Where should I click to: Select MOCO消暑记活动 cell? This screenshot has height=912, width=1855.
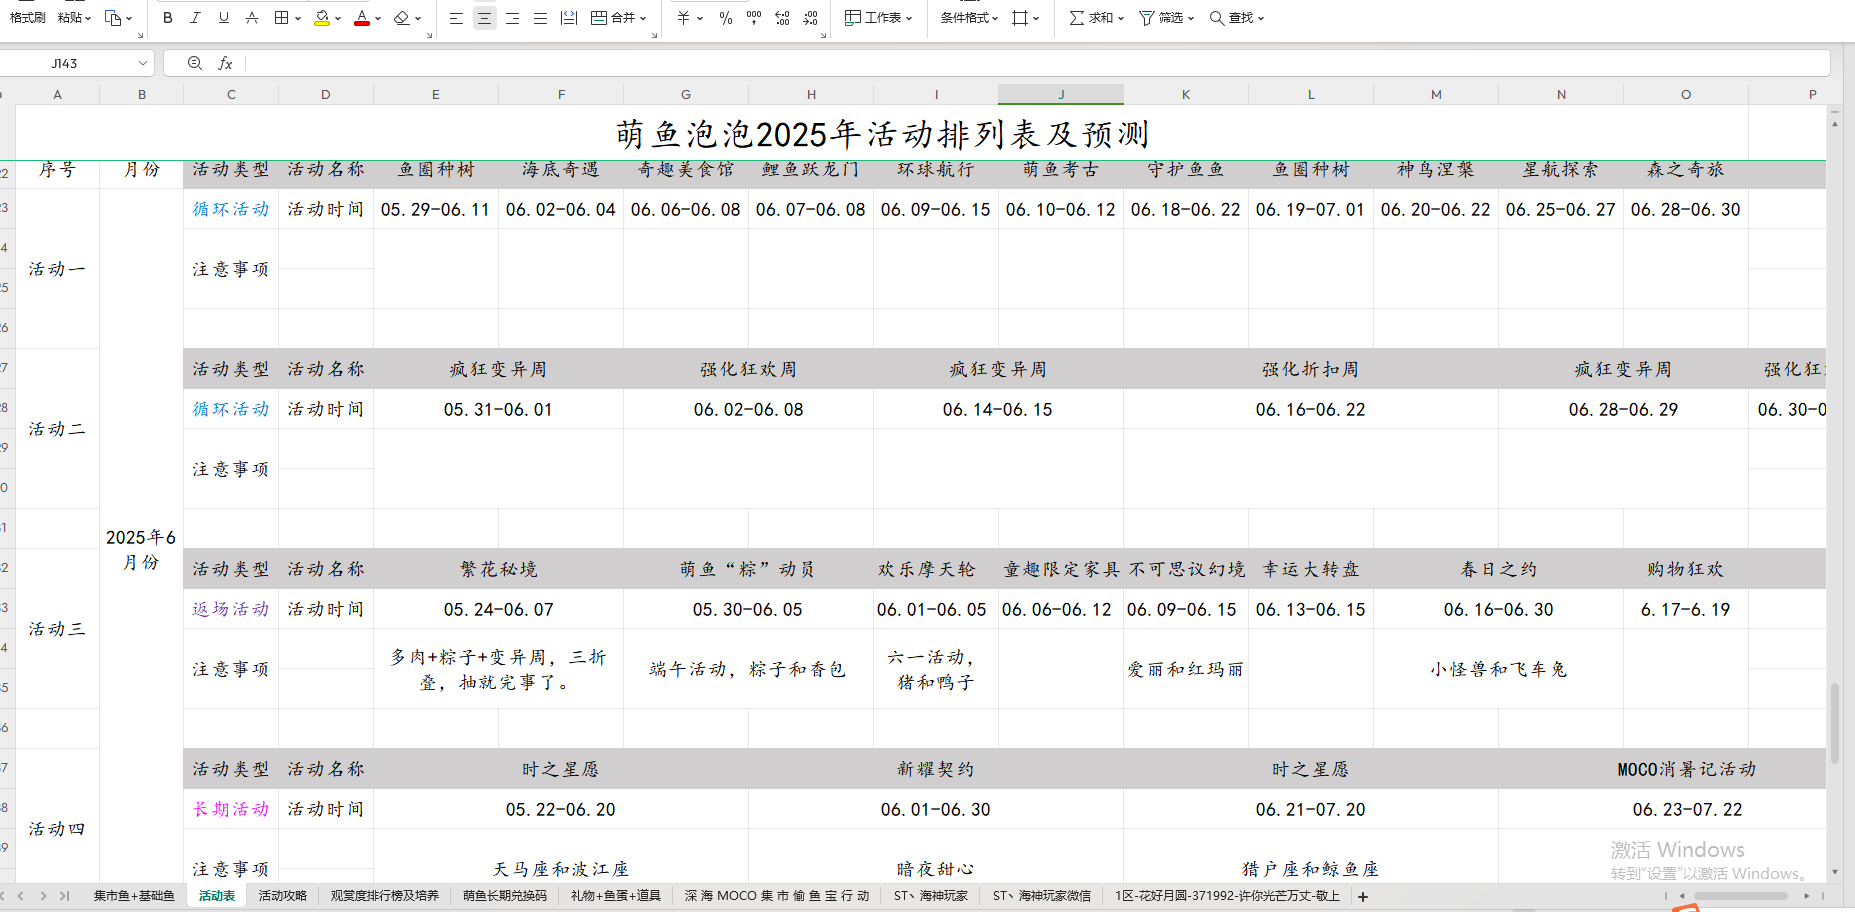pos(1686,769)
